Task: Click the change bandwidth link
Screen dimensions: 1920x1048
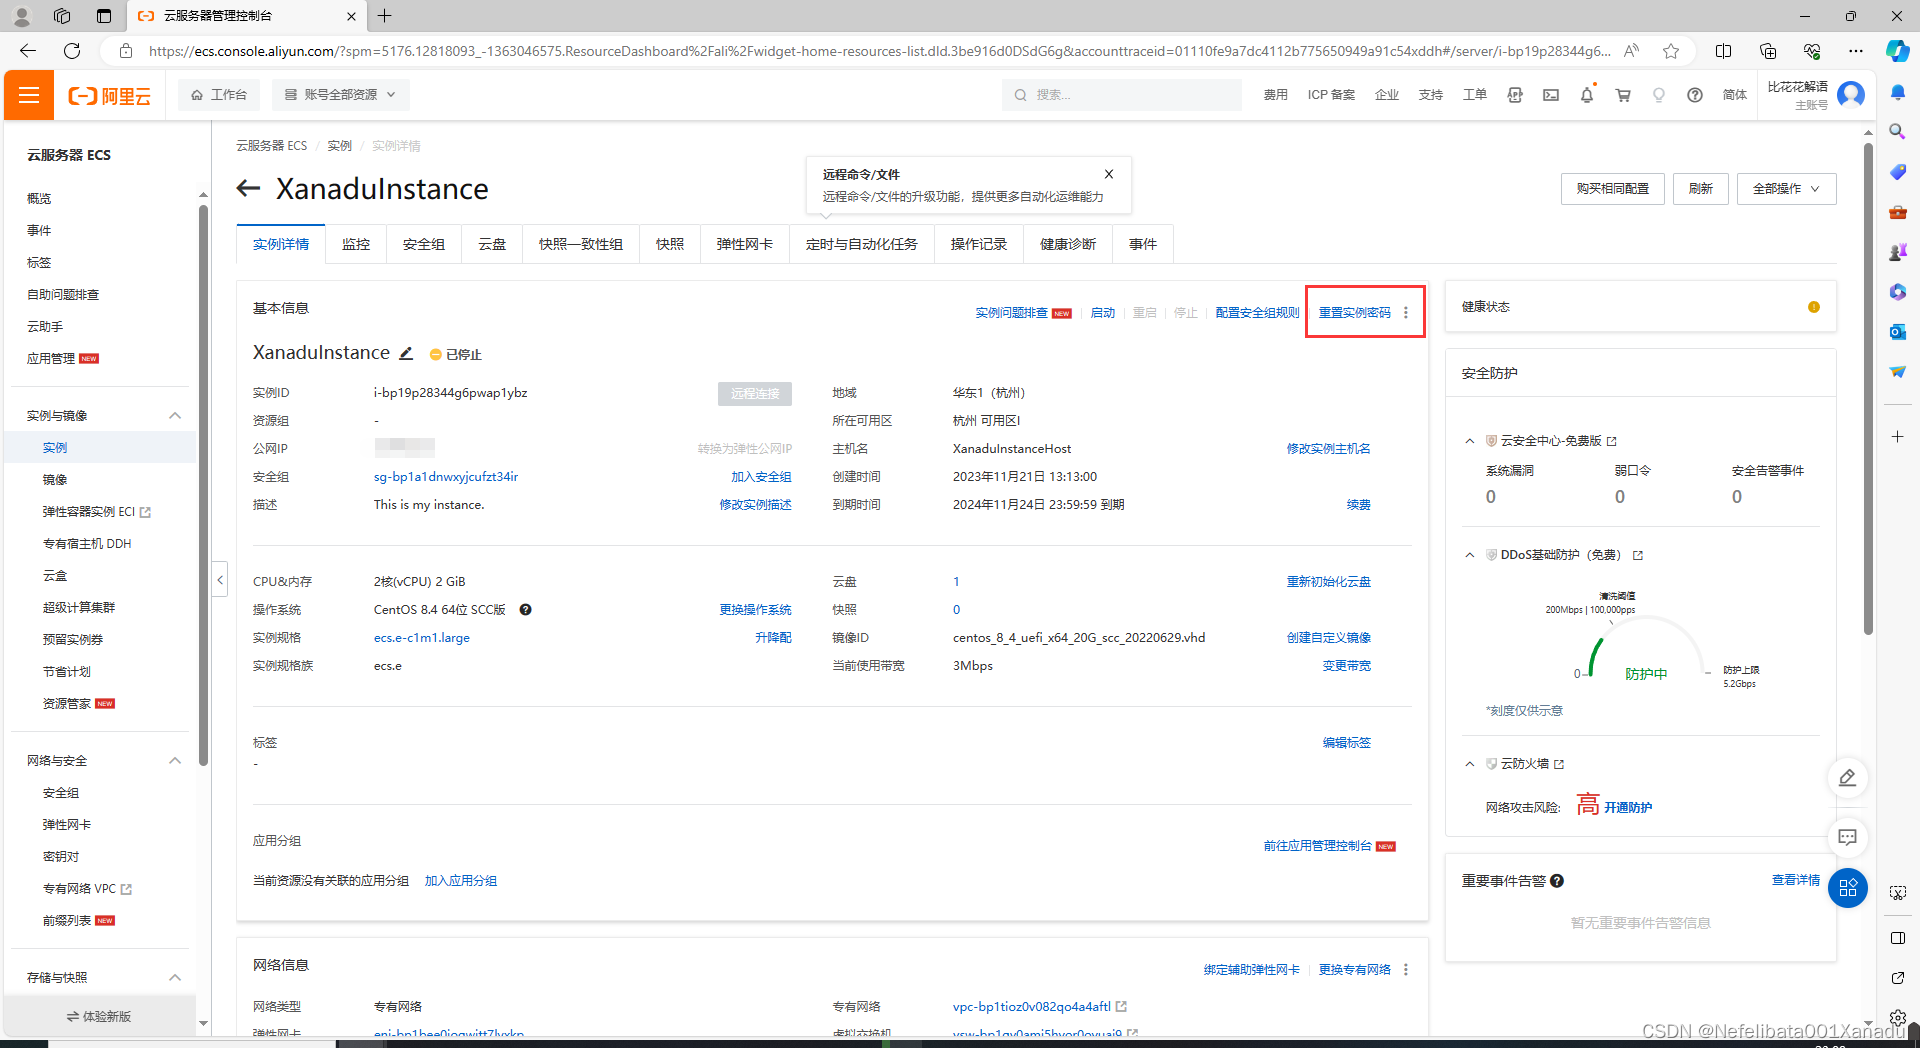Action: [1346, 666]
